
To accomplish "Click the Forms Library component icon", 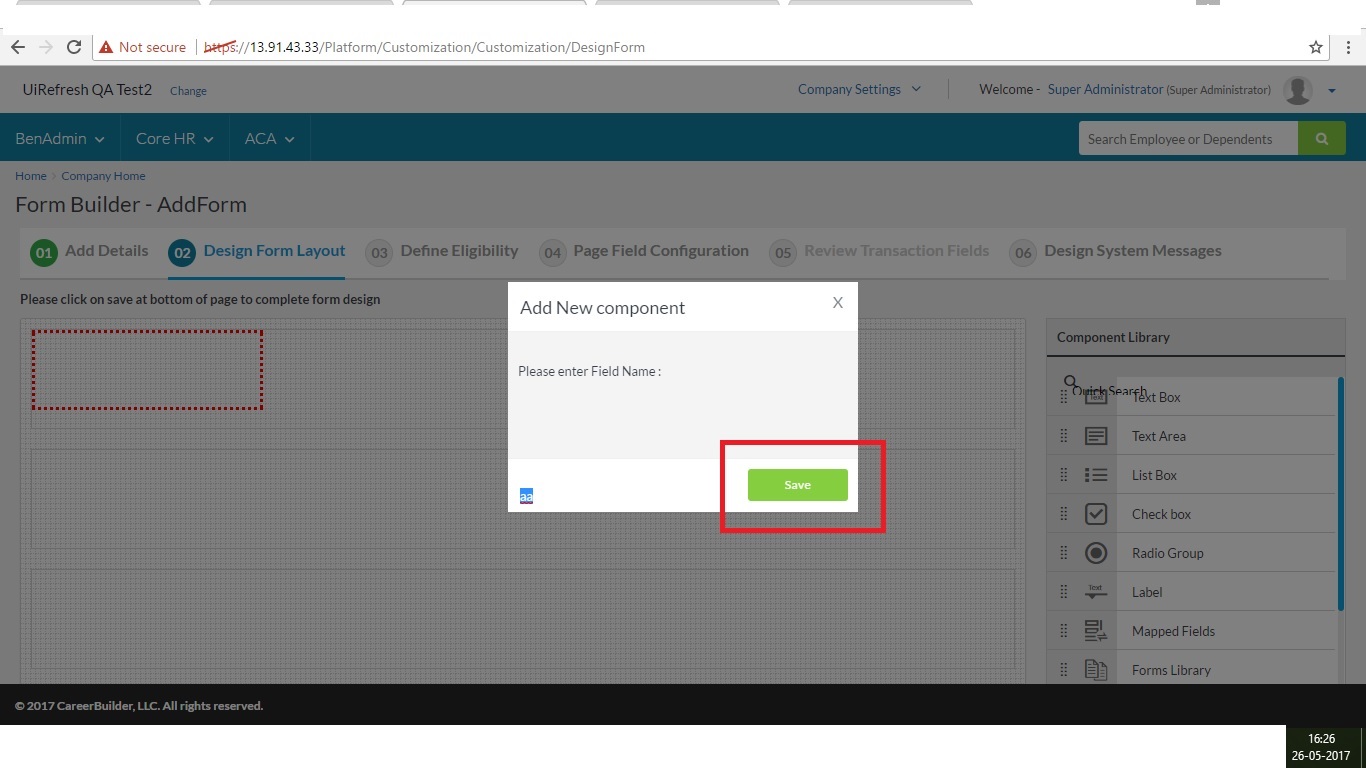I will pos(1096,670).
